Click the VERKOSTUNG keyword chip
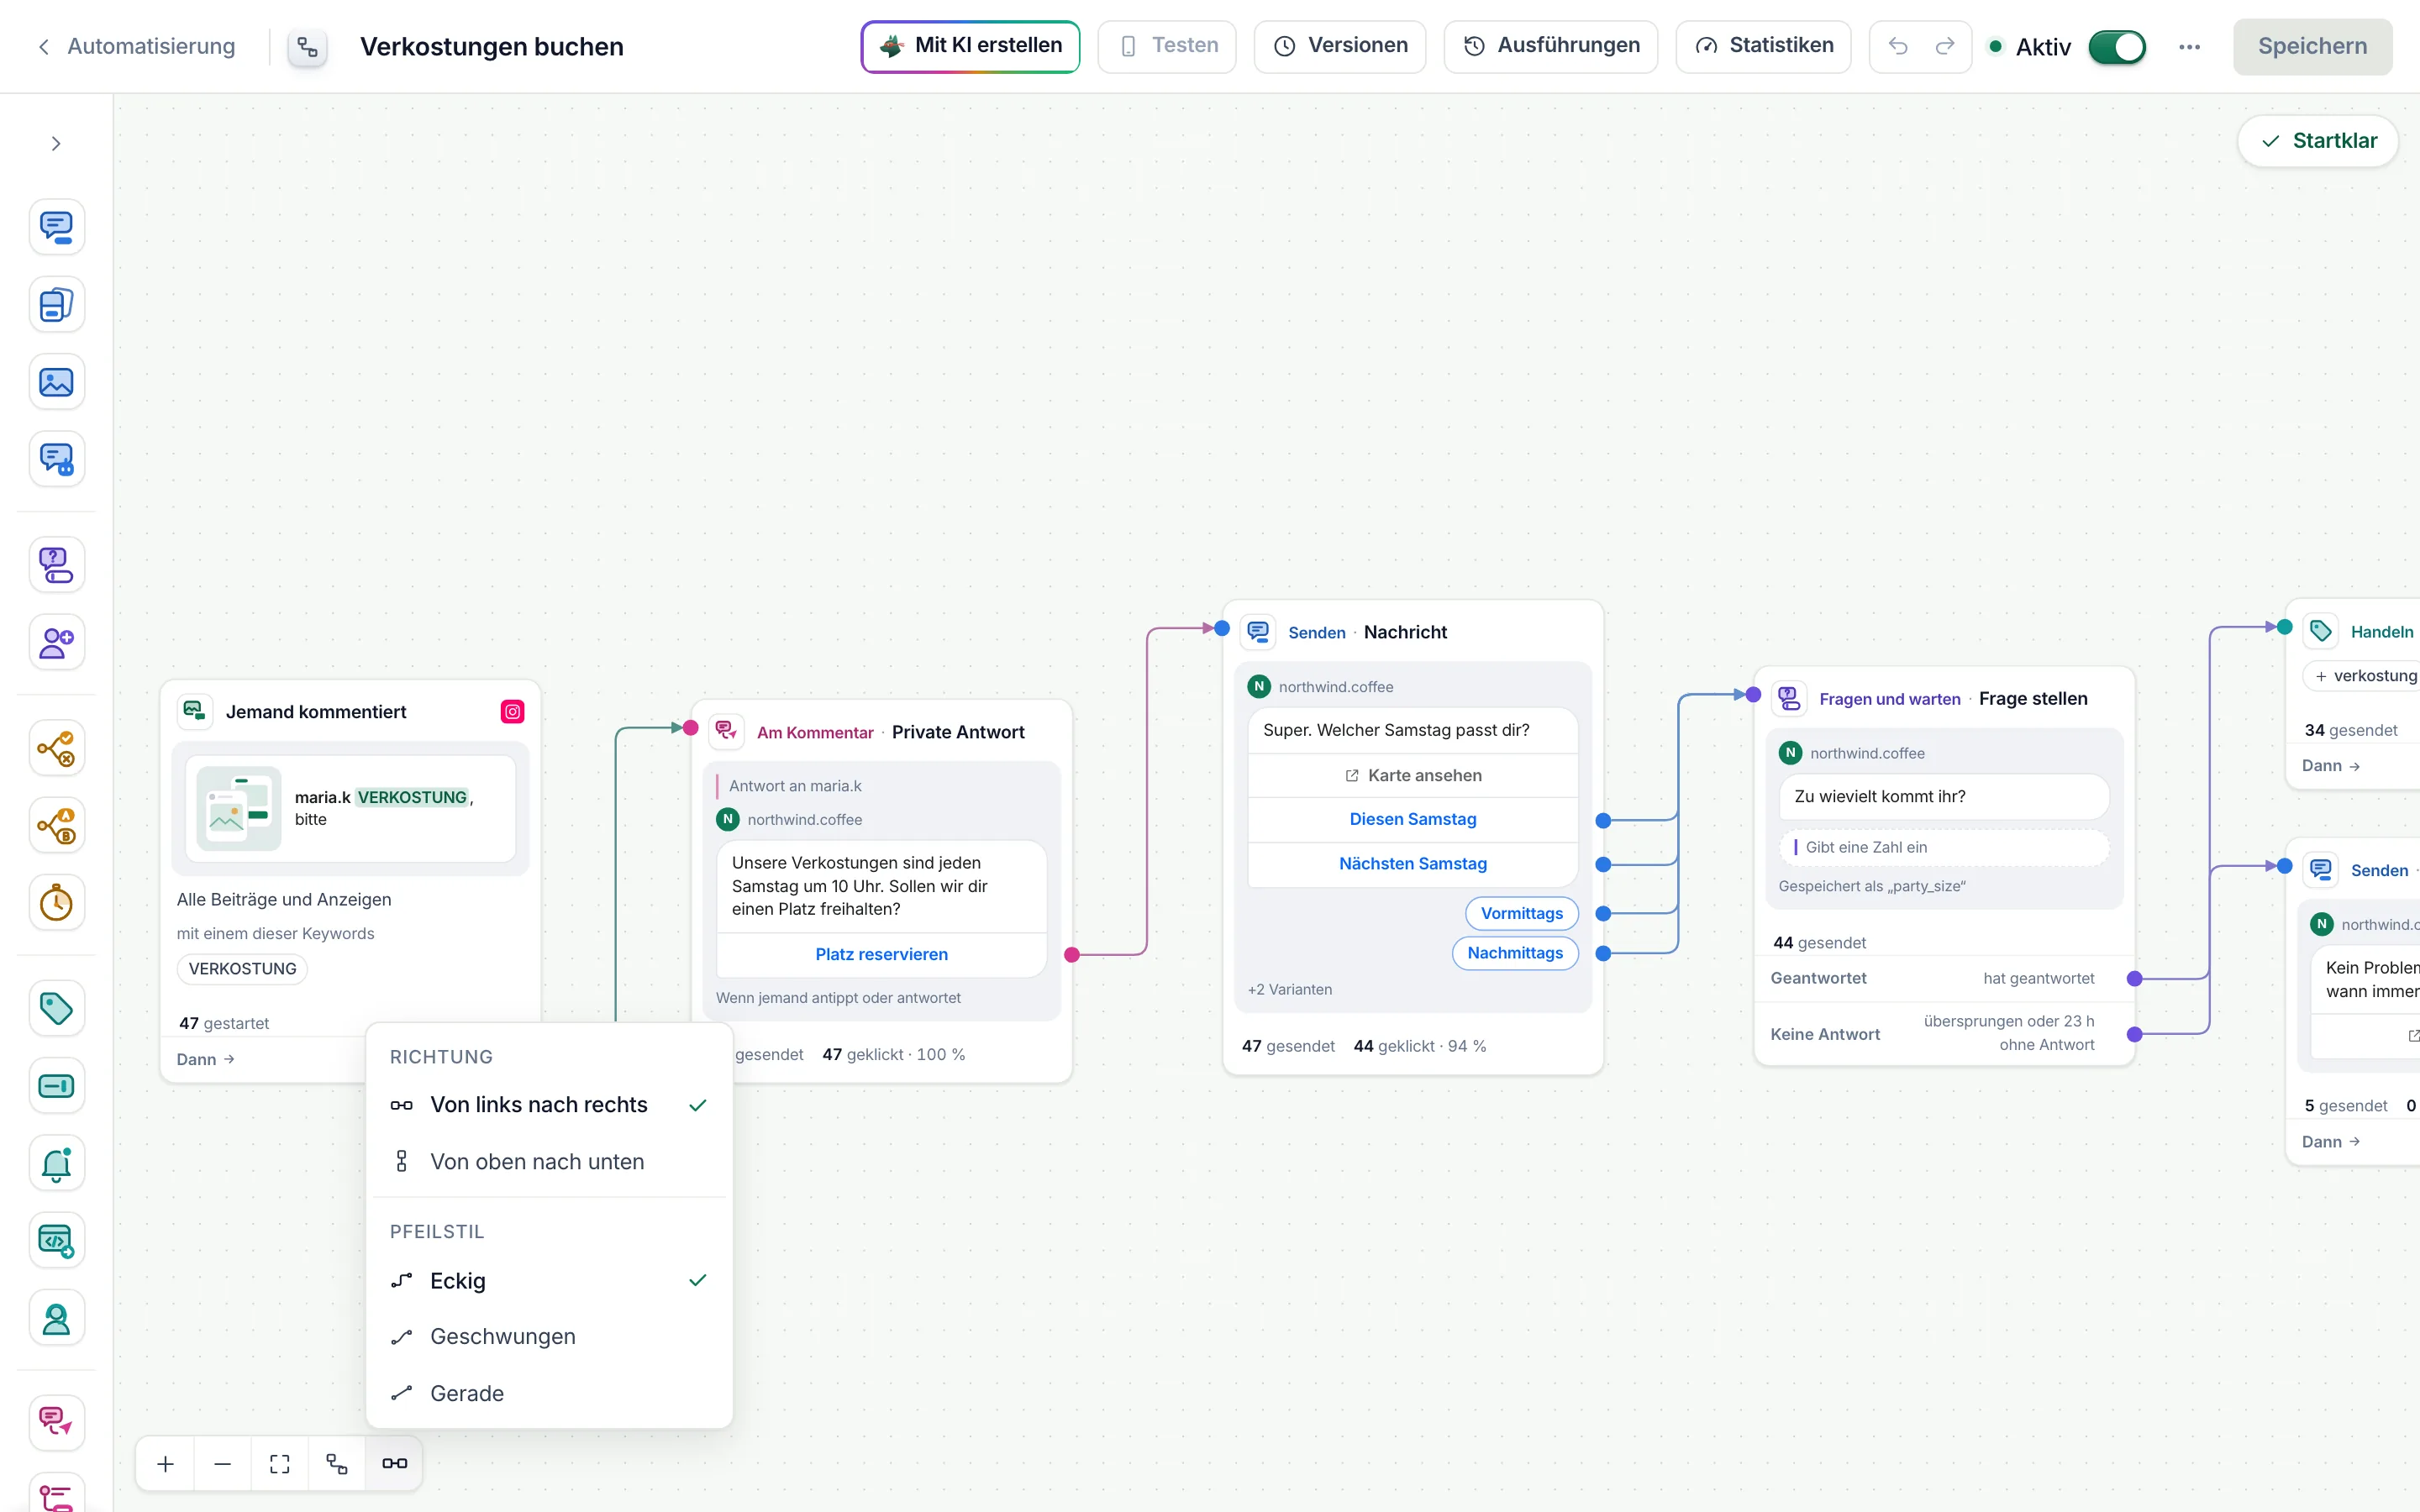 coord(243,969)
